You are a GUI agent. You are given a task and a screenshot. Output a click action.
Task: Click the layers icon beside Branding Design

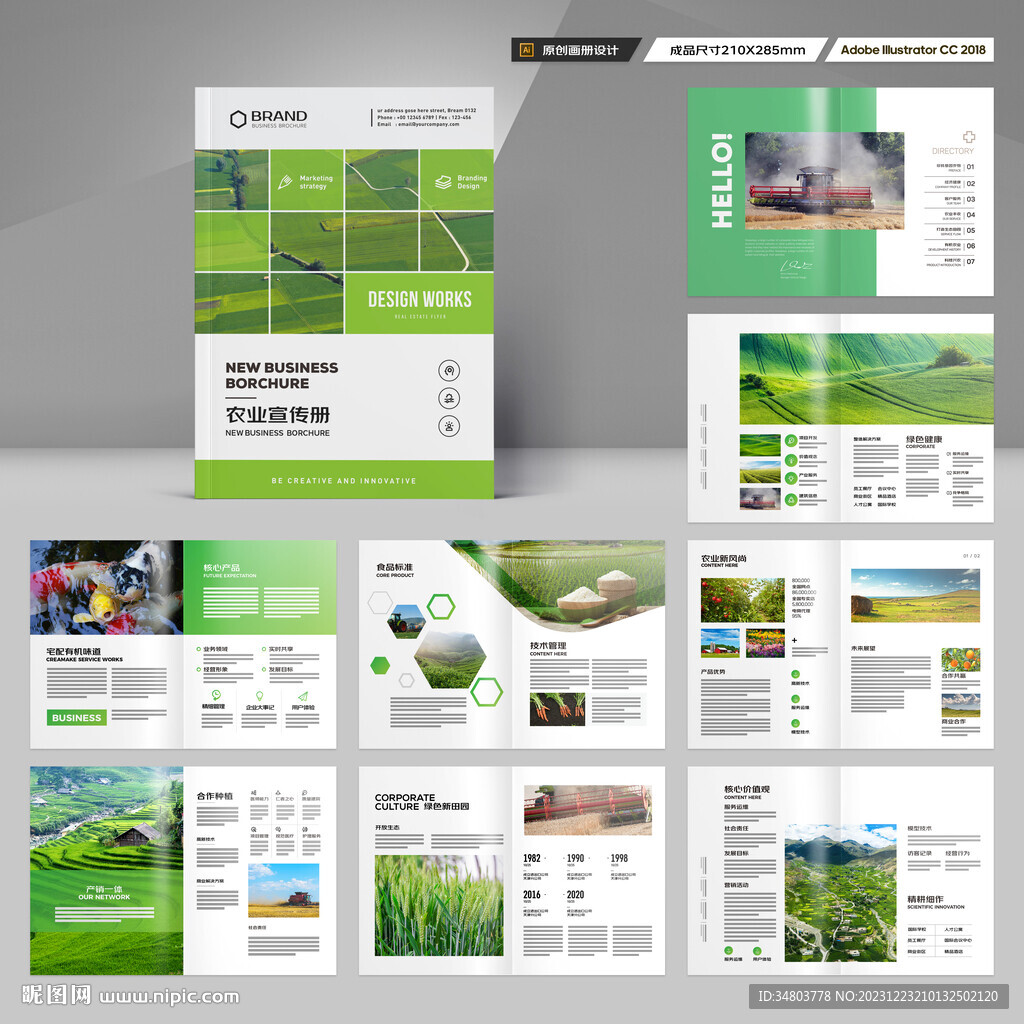click(x=443, y=182)
